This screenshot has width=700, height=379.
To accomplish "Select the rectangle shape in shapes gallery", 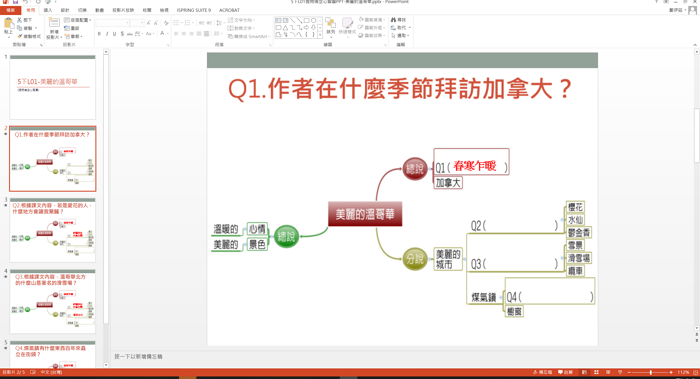I will coord(306,21).
